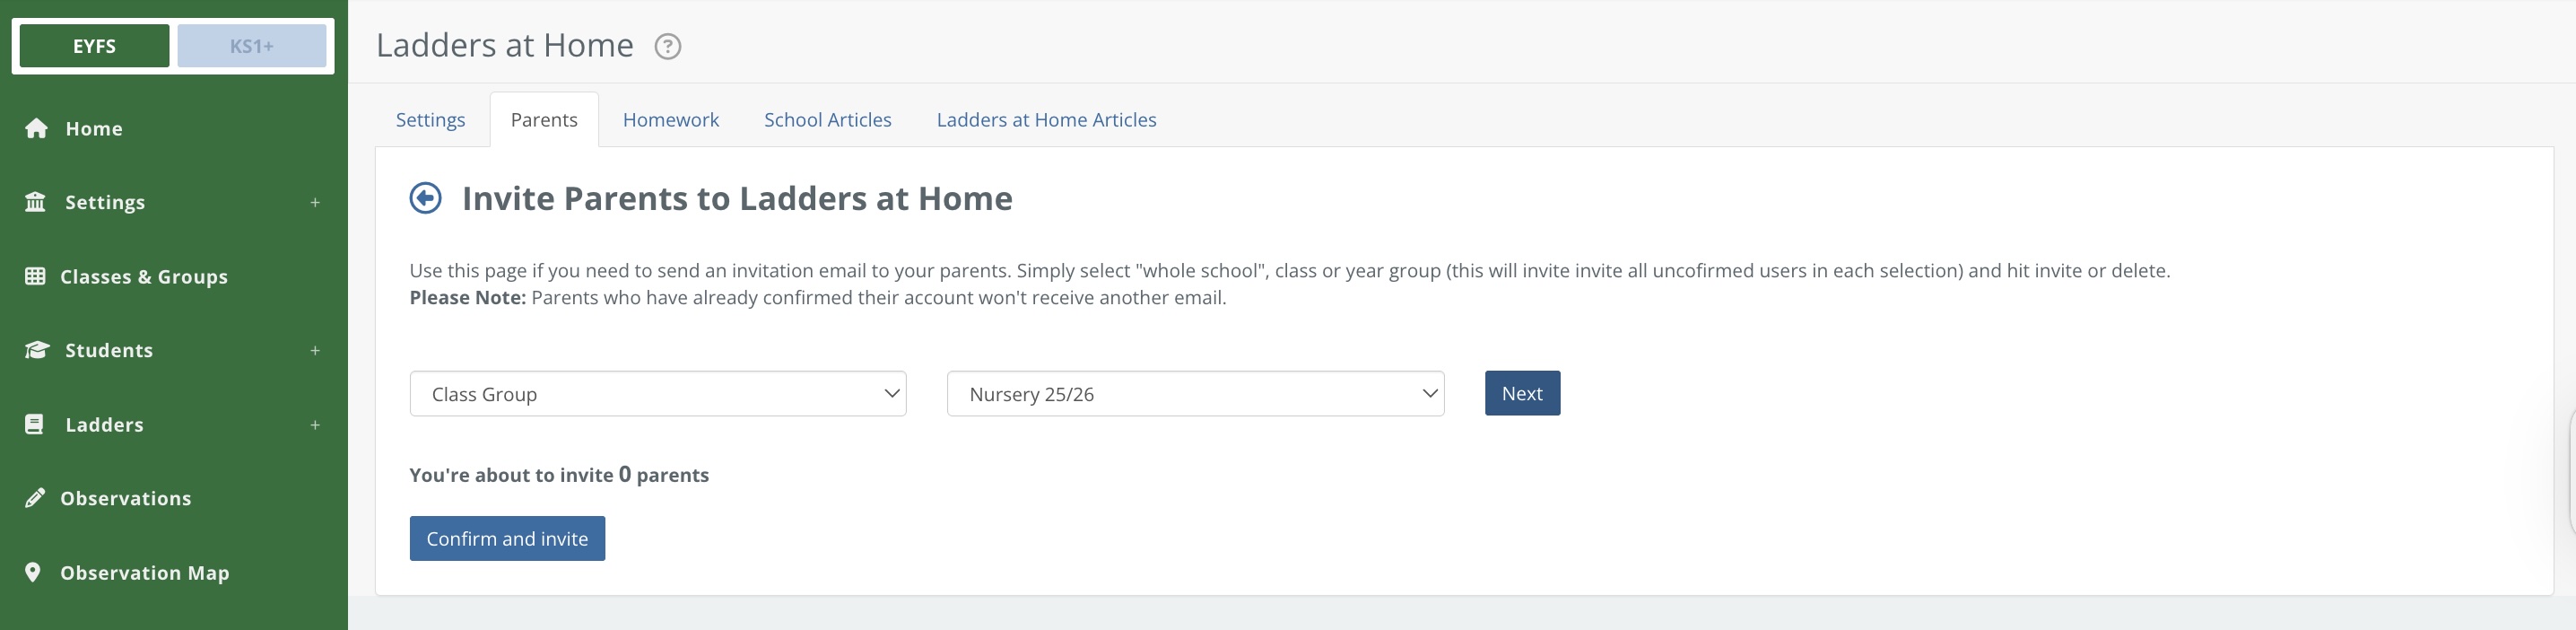Screen dimensions: 2576x630
Task: Click the back arrow circle icon
Action: [x=425, y=198]
